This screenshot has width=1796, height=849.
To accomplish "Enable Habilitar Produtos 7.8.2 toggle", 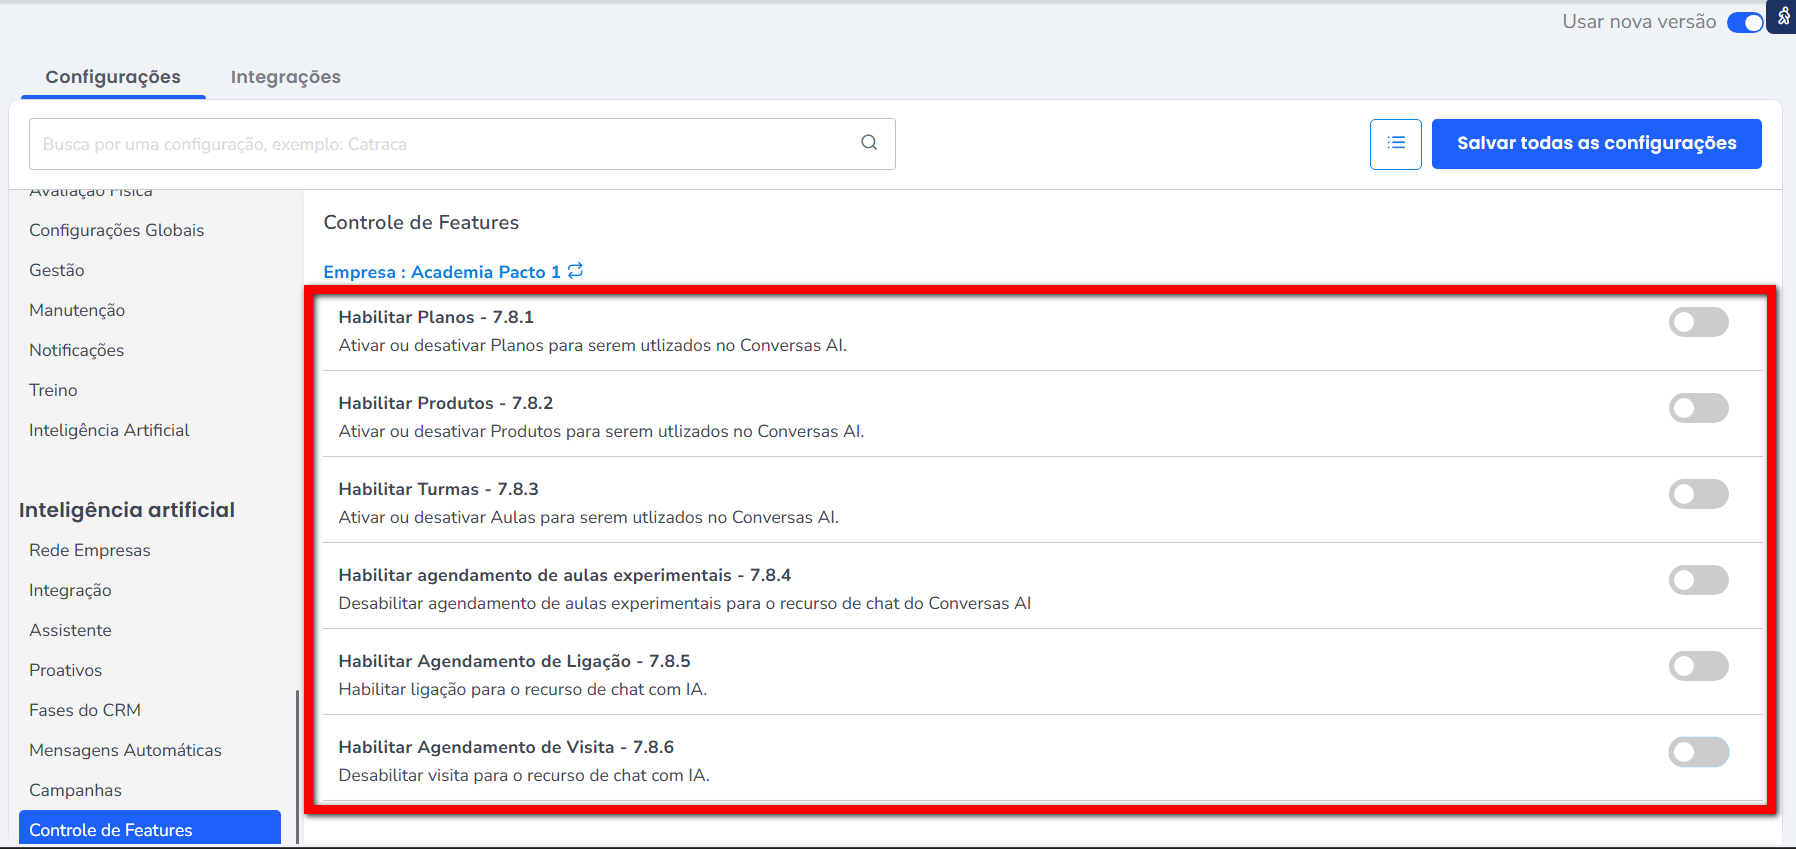I will [x=1697, y=408].
